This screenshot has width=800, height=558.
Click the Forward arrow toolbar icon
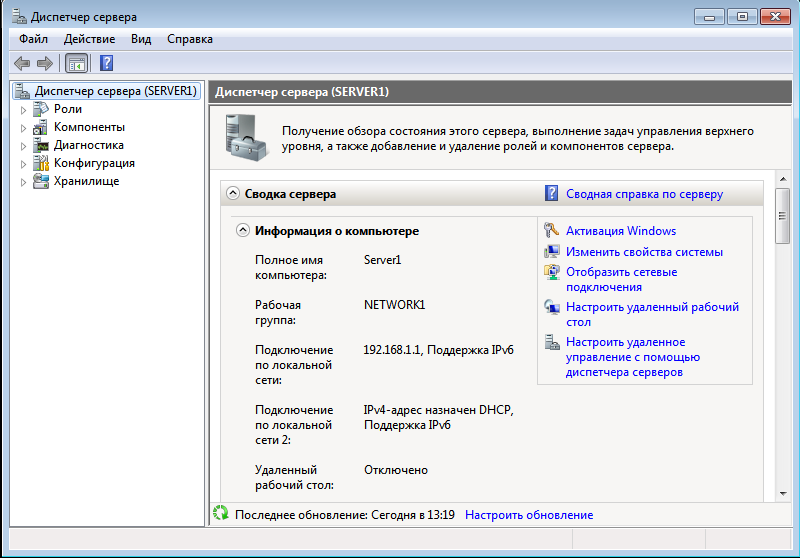tap(45, 64)
